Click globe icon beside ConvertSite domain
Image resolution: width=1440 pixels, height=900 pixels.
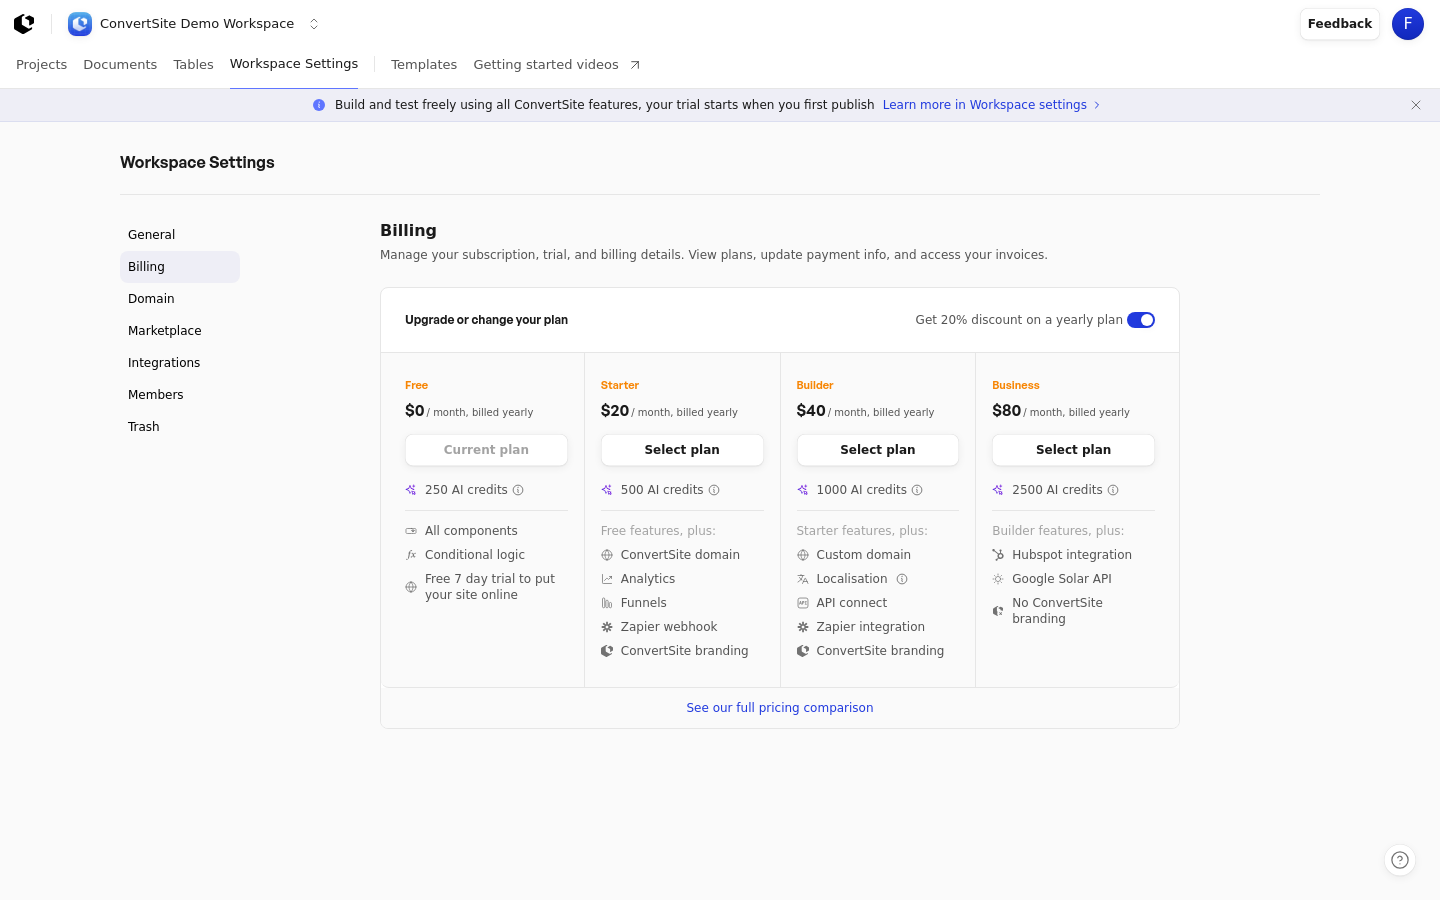(x=607, y=555)
